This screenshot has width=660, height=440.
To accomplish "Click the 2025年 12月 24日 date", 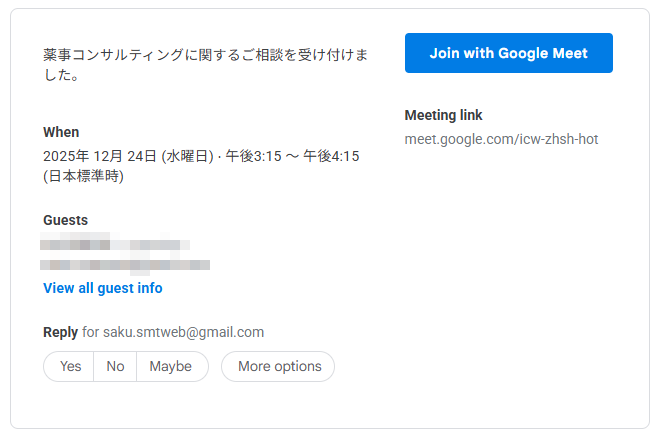I will click(100, 156).
